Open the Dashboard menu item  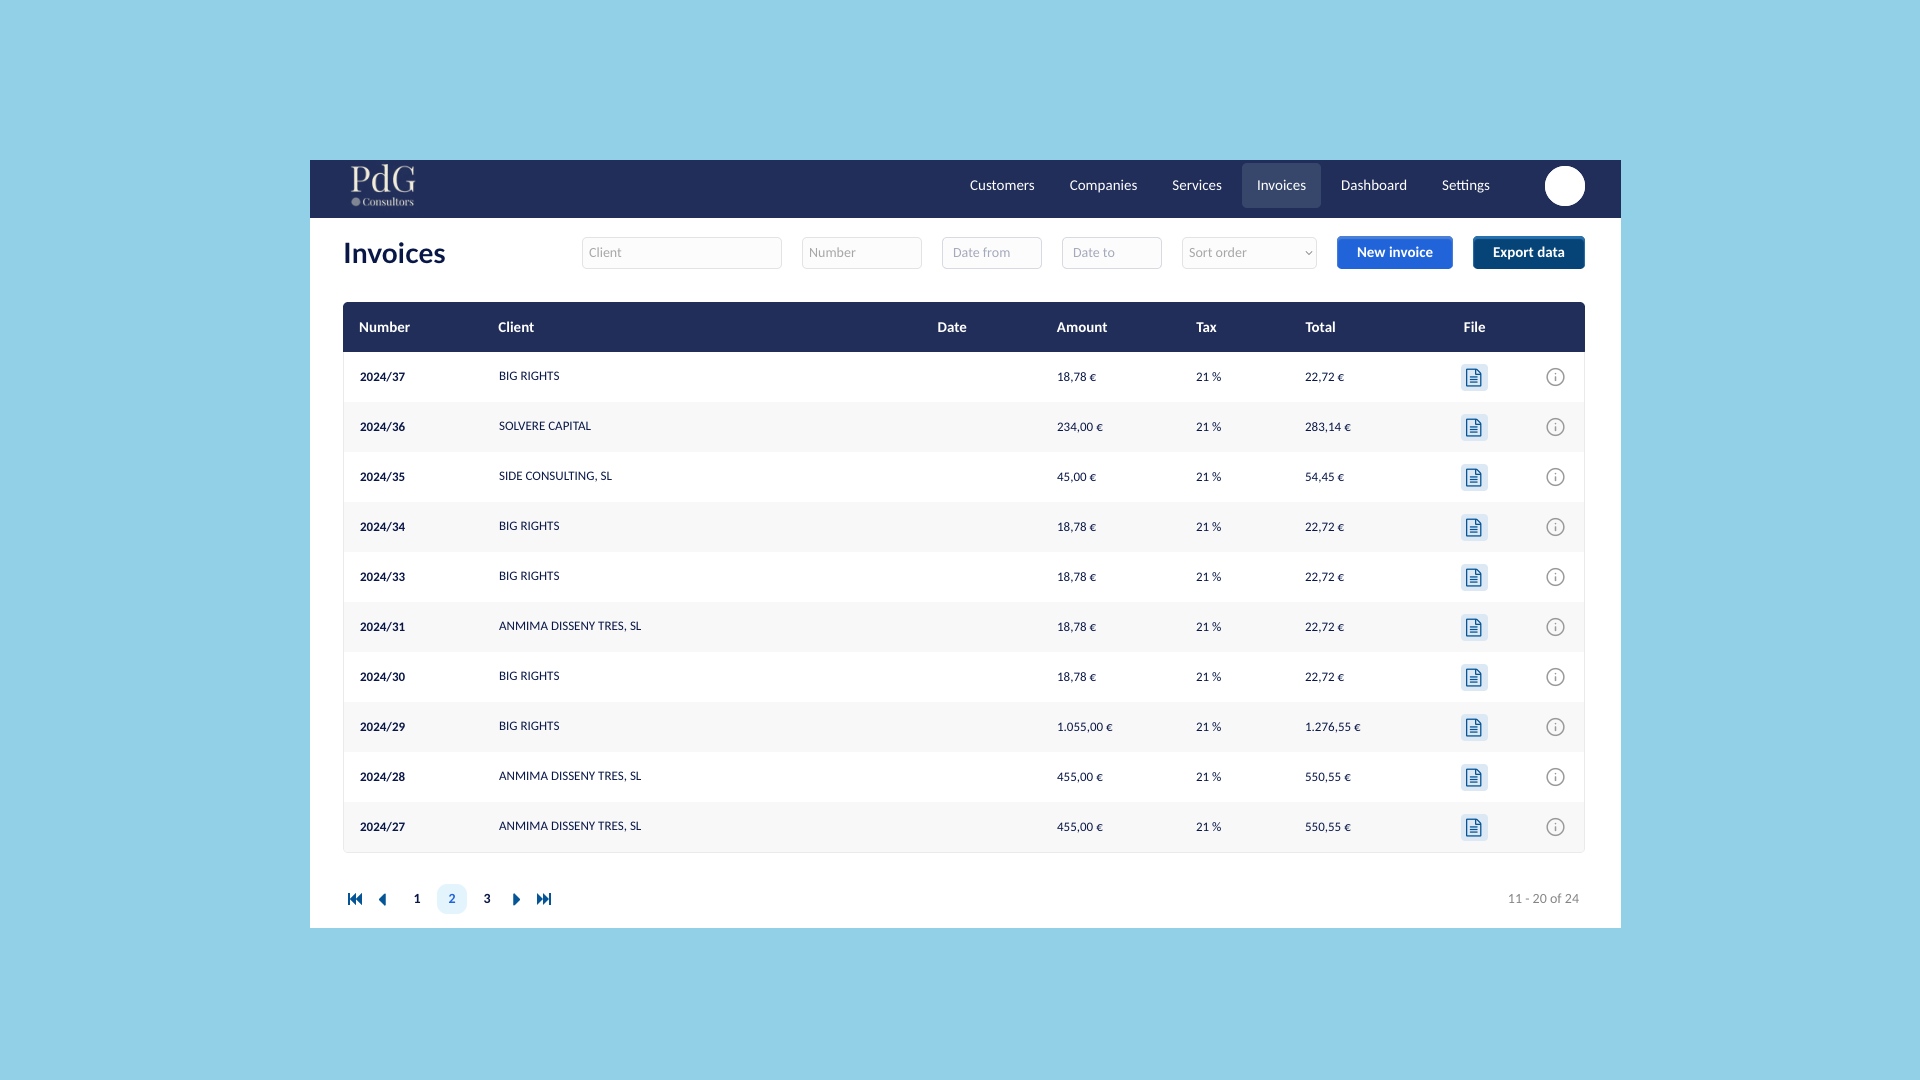point(1373,186)
